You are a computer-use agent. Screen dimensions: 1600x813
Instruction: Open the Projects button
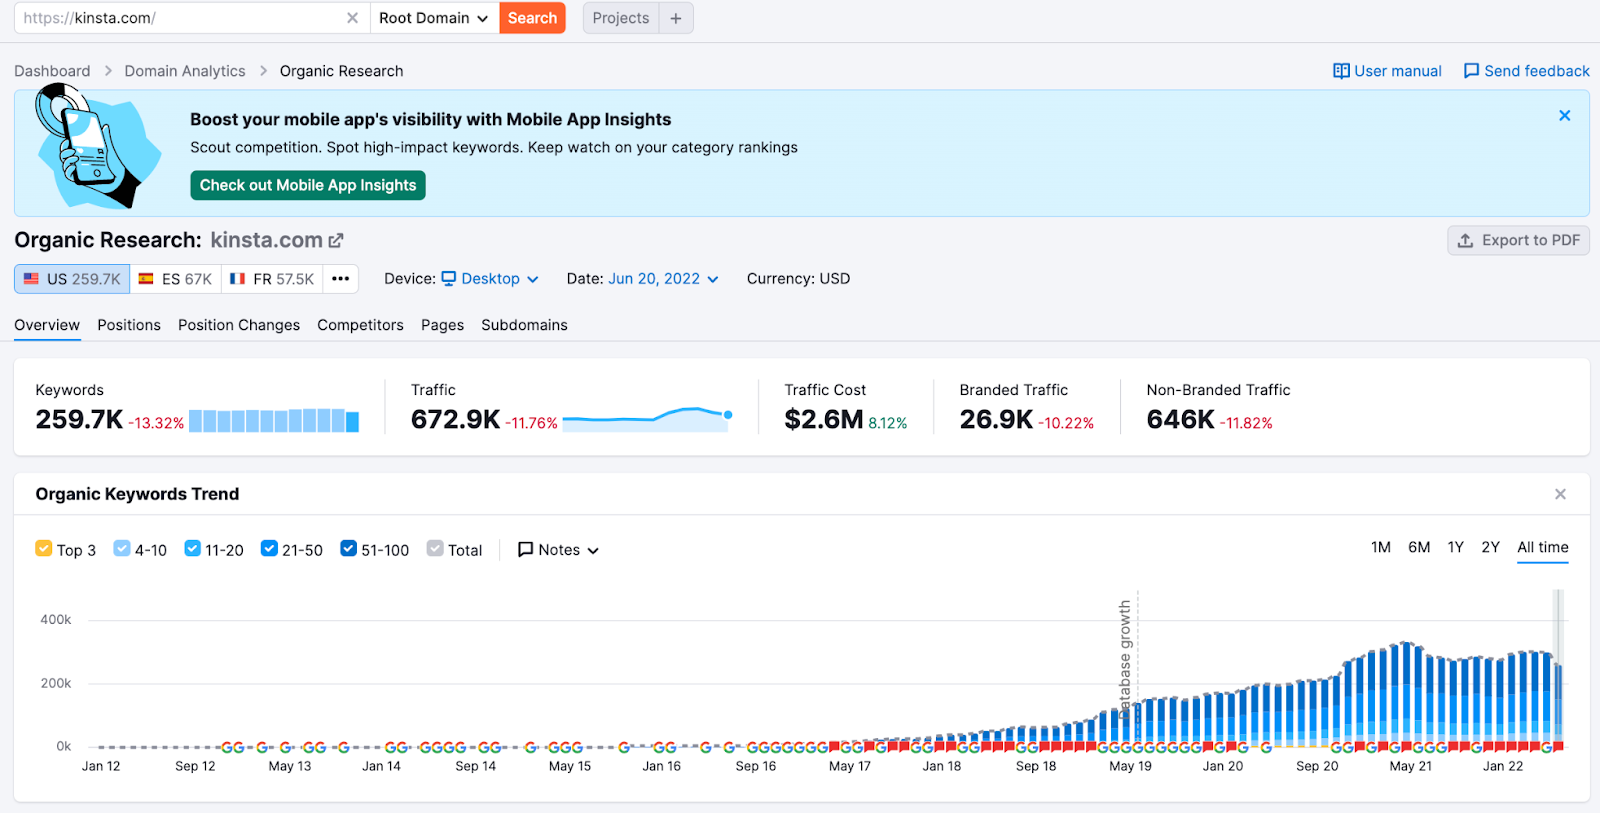point(621,18)
